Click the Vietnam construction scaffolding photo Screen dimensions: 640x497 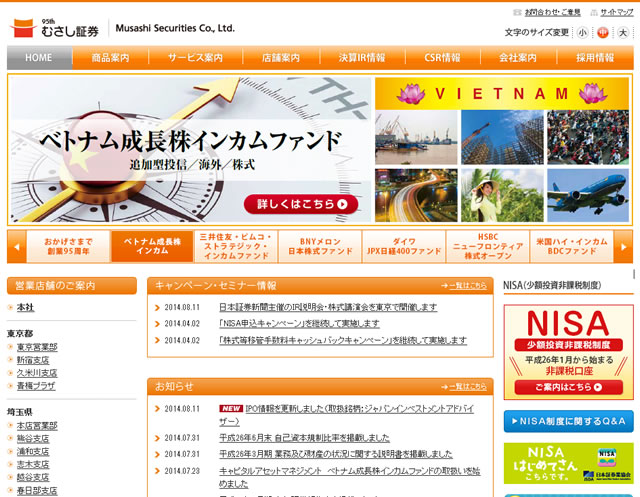pyautogui.click(x=502, y=137)
